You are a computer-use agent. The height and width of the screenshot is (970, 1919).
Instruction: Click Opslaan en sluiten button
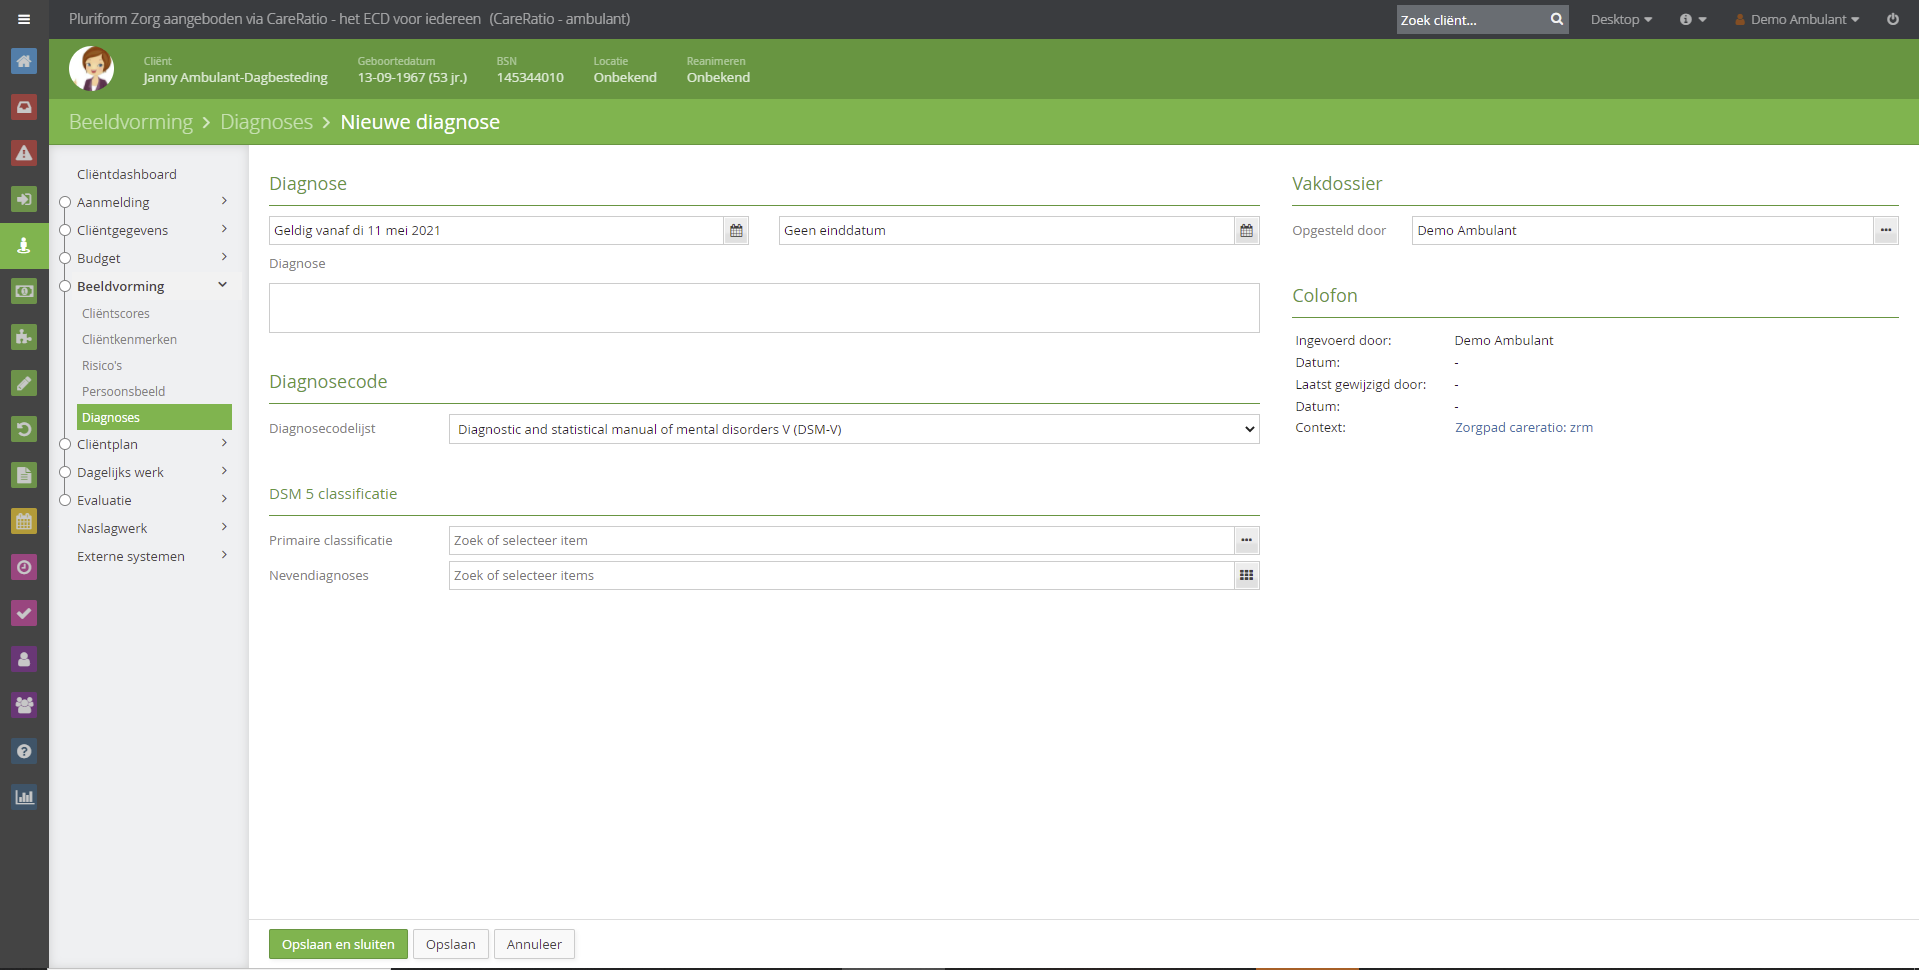point(338,945)
